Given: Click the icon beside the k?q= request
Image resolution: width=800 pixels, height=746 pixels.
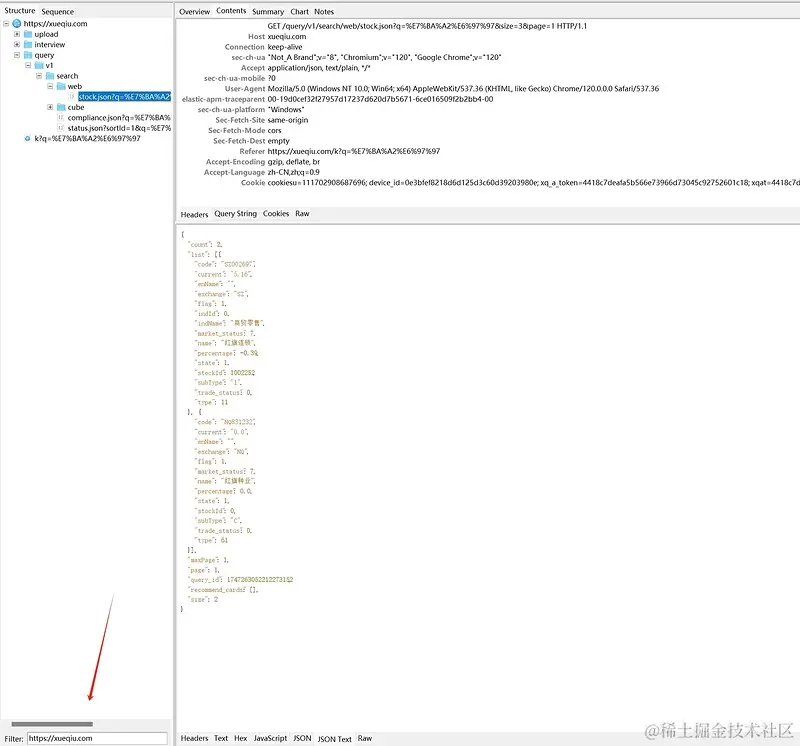Looking at the screenshot, I should (28, 138).
